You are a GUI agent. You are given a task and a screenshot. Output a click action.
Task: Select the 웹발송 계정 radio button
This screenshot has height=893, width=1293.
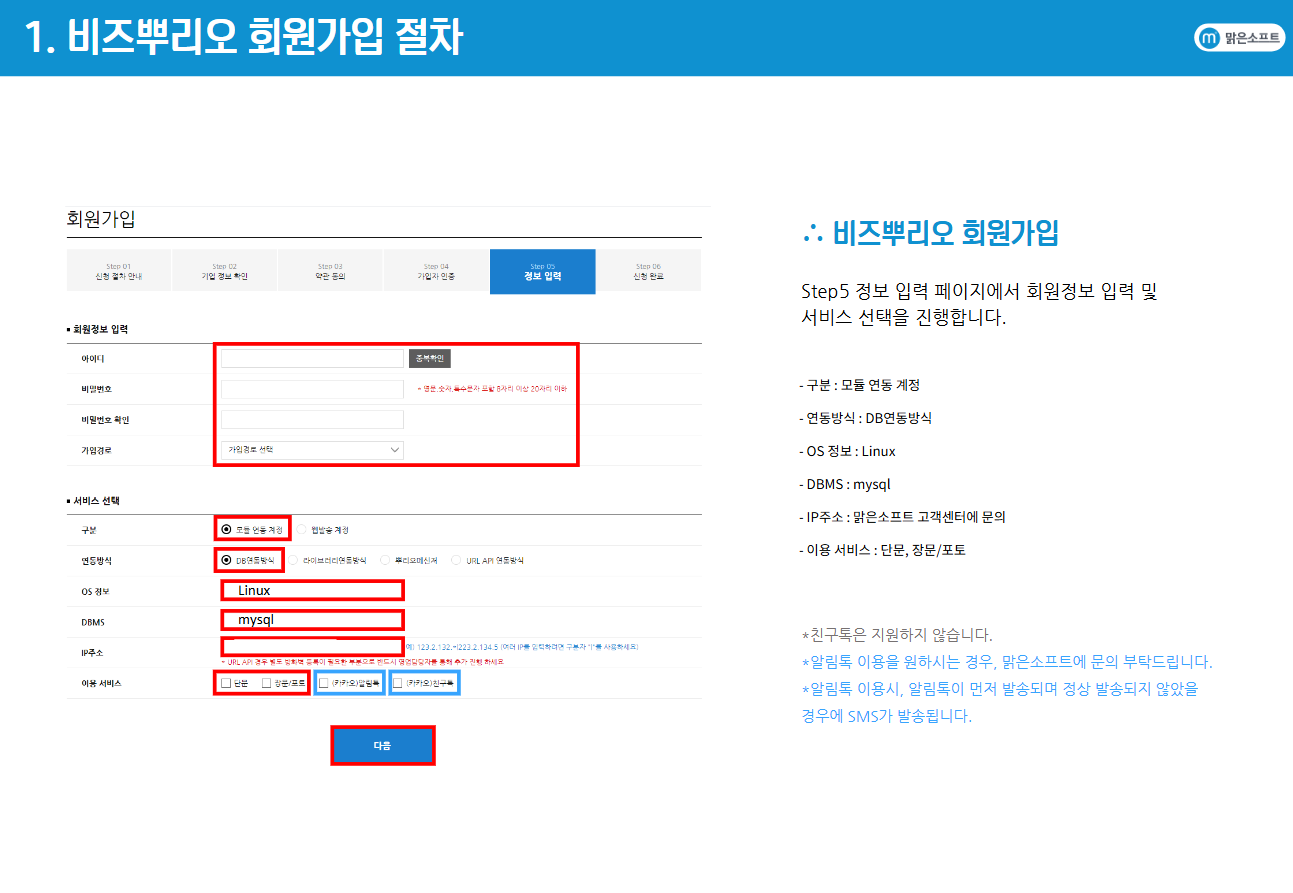coord(302,529)
